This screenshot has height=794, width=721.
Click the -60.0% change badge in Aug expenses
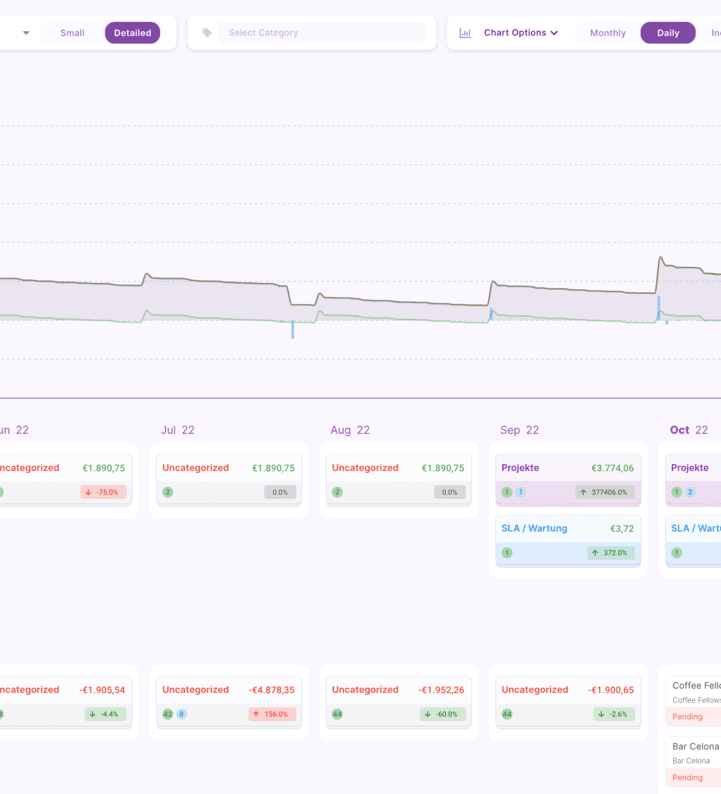click(442, 714)
